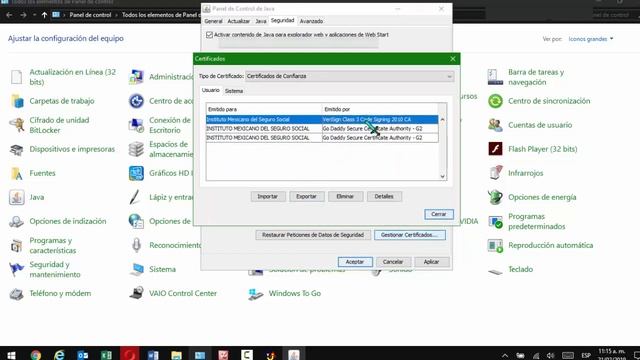Select the Usuario tab in Certificados
This screenshot has width=640, height=360.
[x=211, y=90]
